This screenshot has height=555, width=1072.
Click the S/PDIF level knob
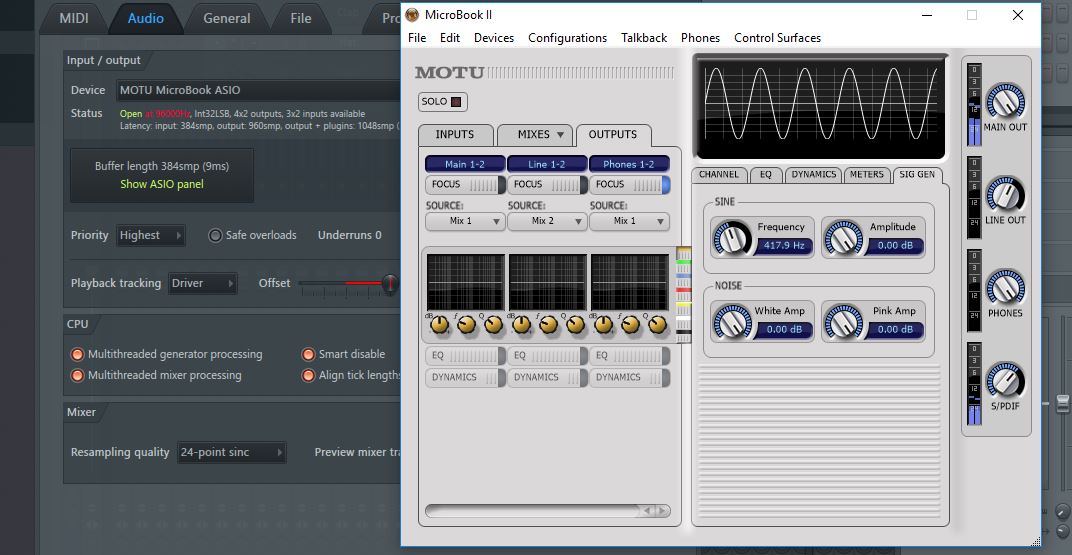1004,380
